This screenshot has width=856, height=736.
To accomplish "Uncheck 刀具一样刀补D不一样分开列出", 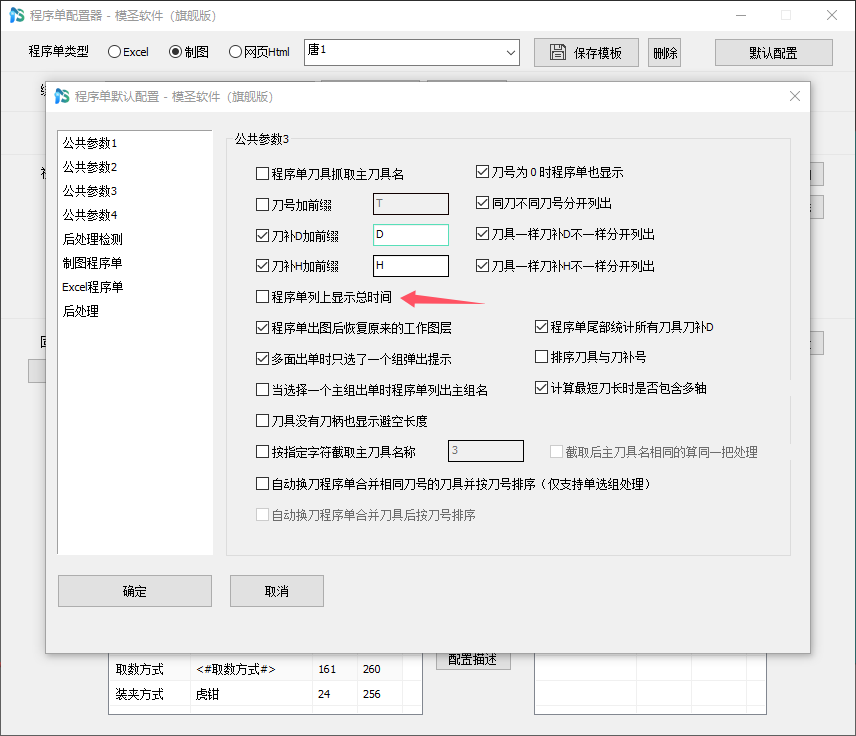I will 483,234.
